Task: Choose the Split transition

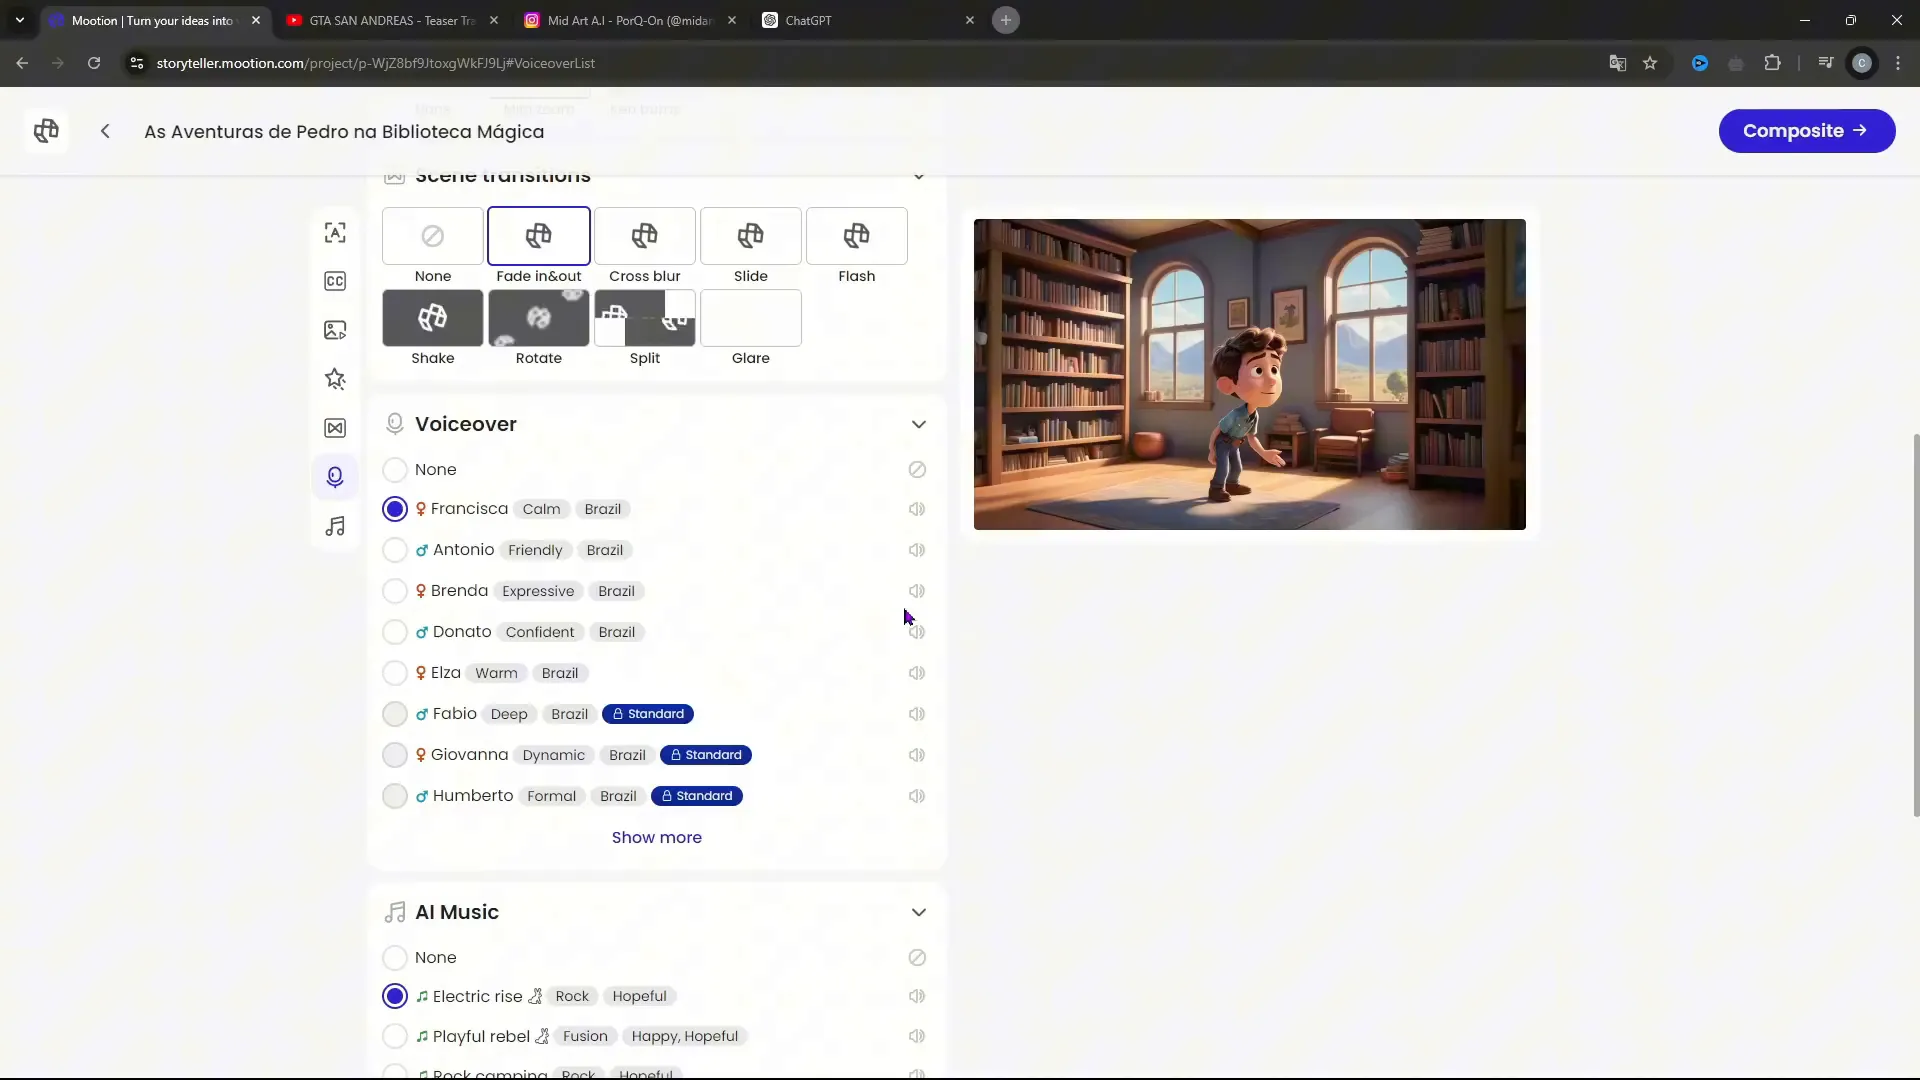Action: tap(645, 318)
